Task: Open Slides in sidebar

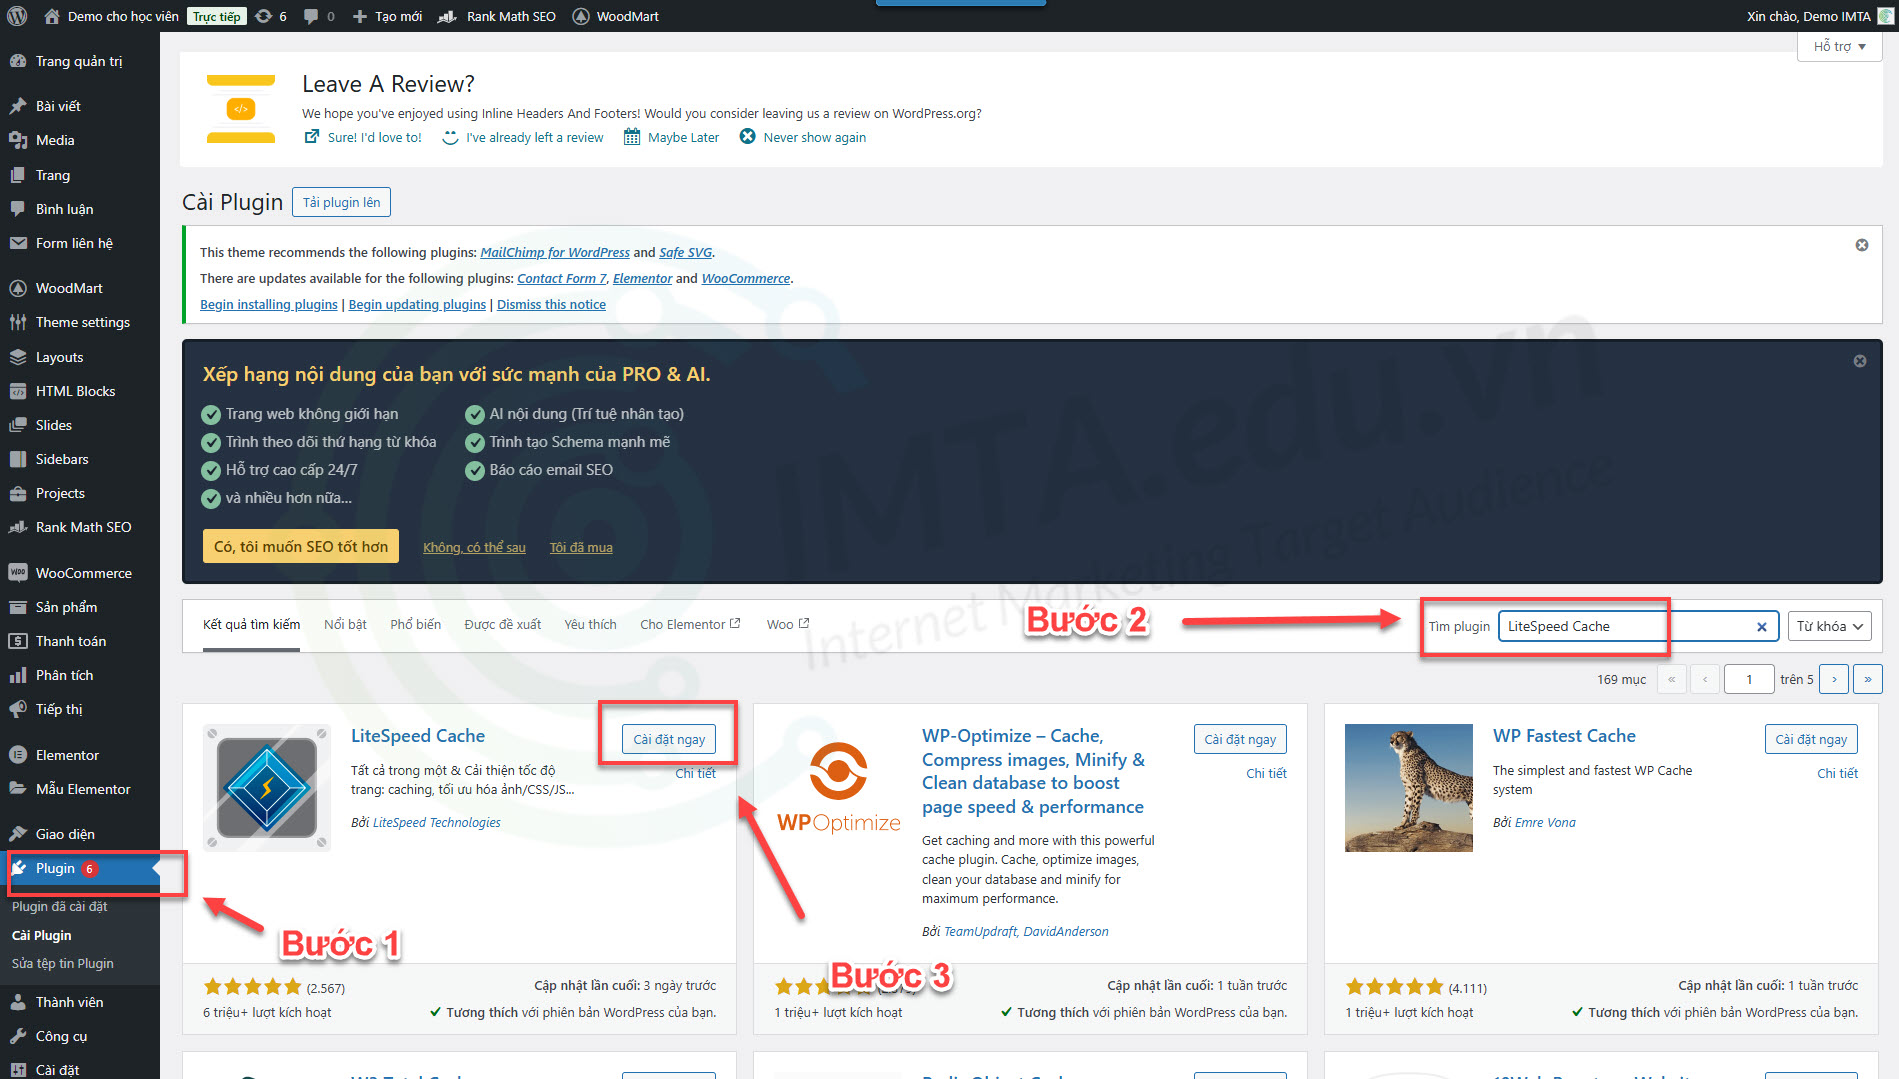Action: (x=54, y=425)
